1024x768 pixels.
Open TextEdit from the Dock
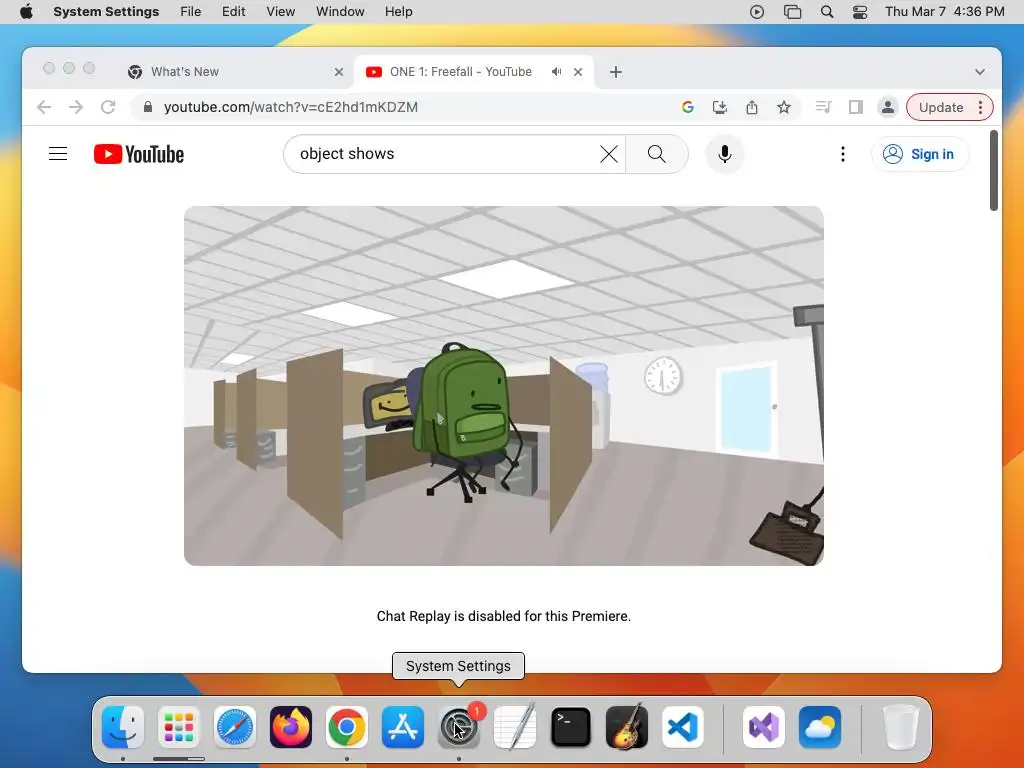(515, 727)
